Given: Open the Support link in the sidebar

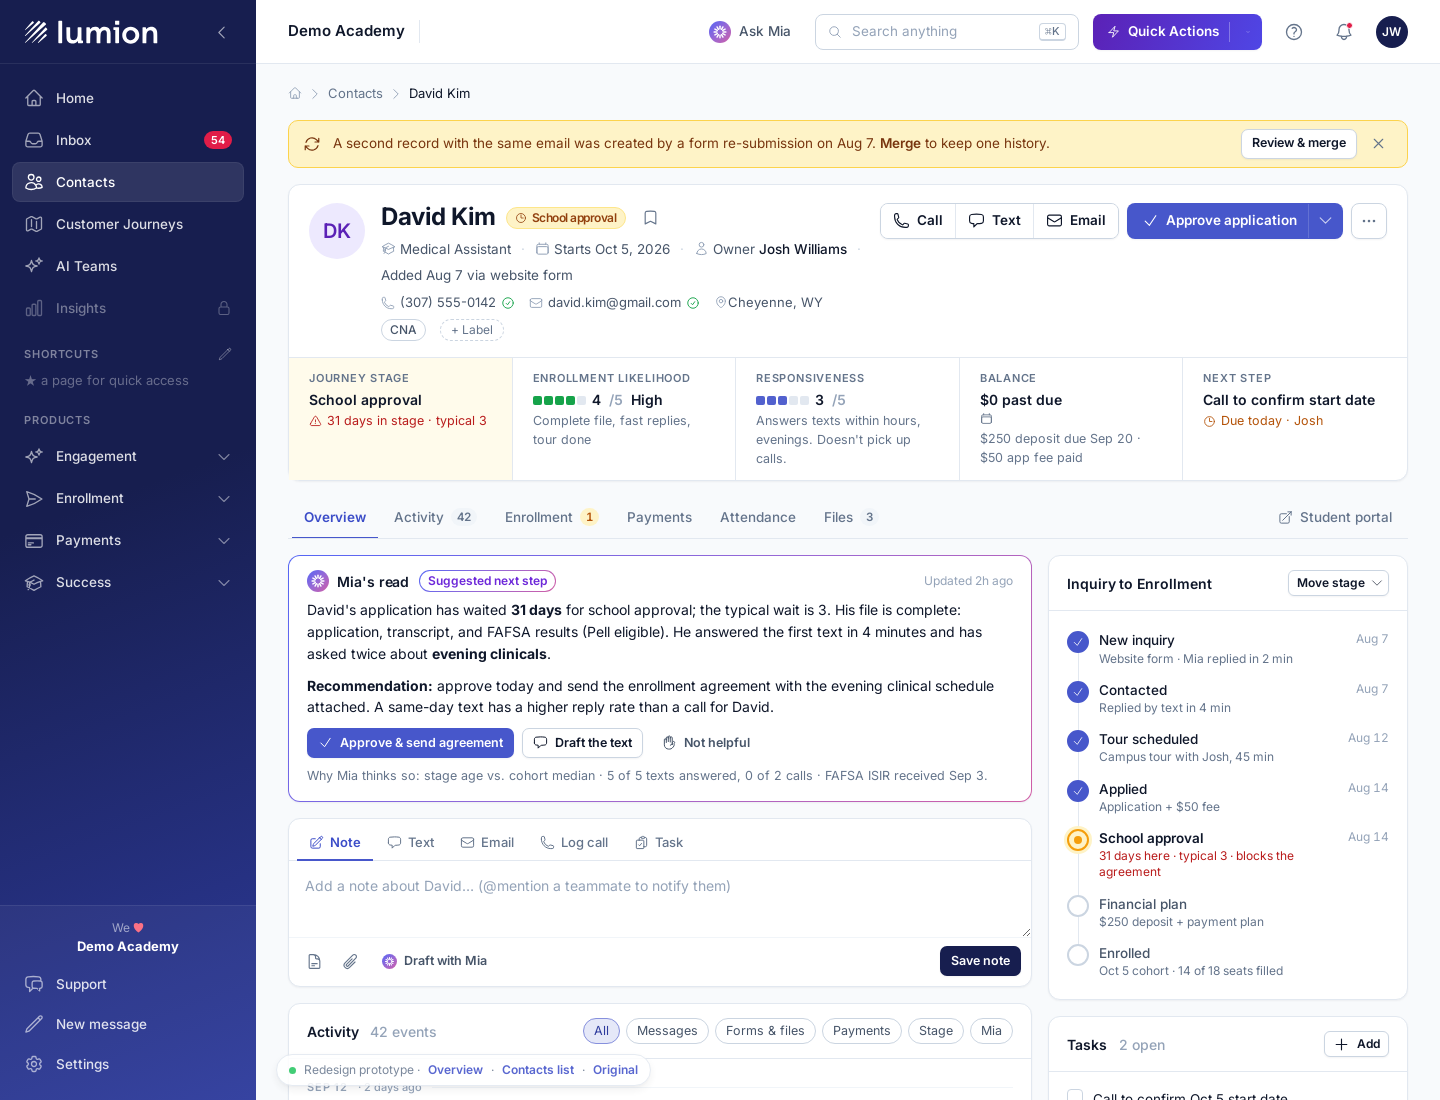Looking at the screenshot, I should coord(128,984).
